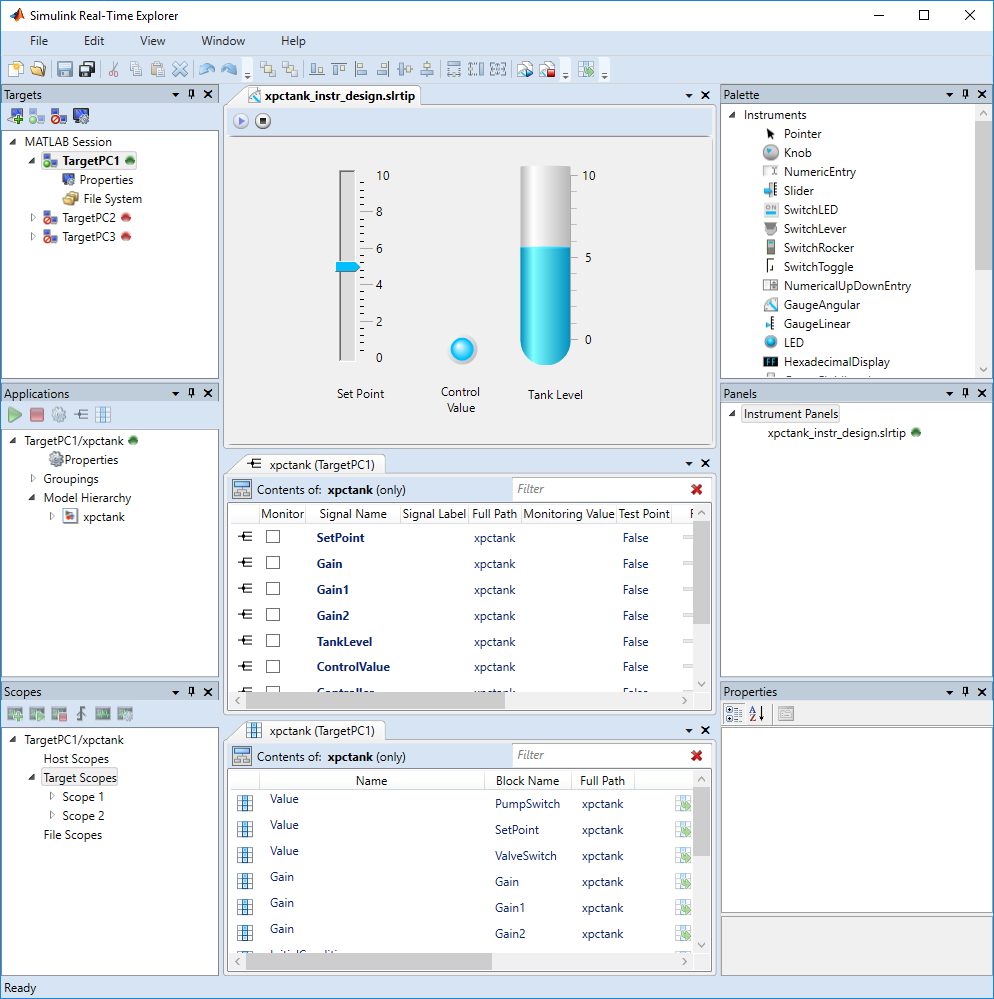Open xpctank_instr_design.slrtip in Panels list
The image size is (994, 999).
point(836,433)
